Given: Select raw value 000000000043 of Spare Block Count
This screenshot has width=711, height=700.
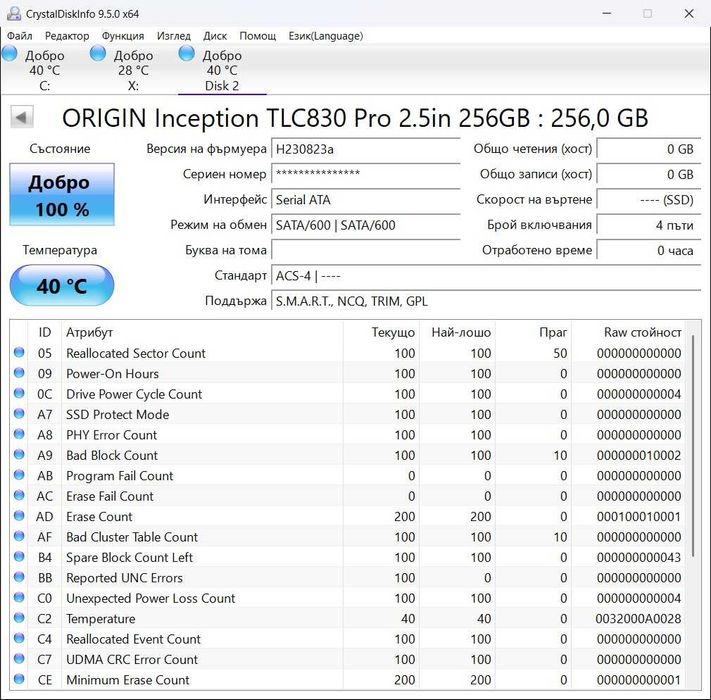Looking at the screenshot, I should click(638, 558).
